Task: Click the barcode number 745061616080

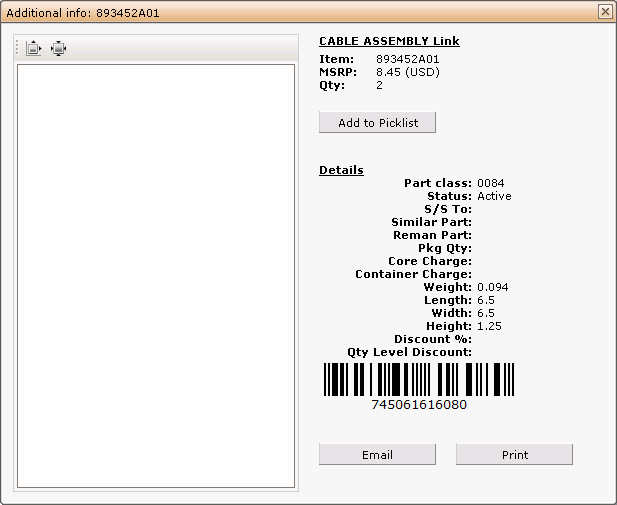Action: click(x=418, y=405)
